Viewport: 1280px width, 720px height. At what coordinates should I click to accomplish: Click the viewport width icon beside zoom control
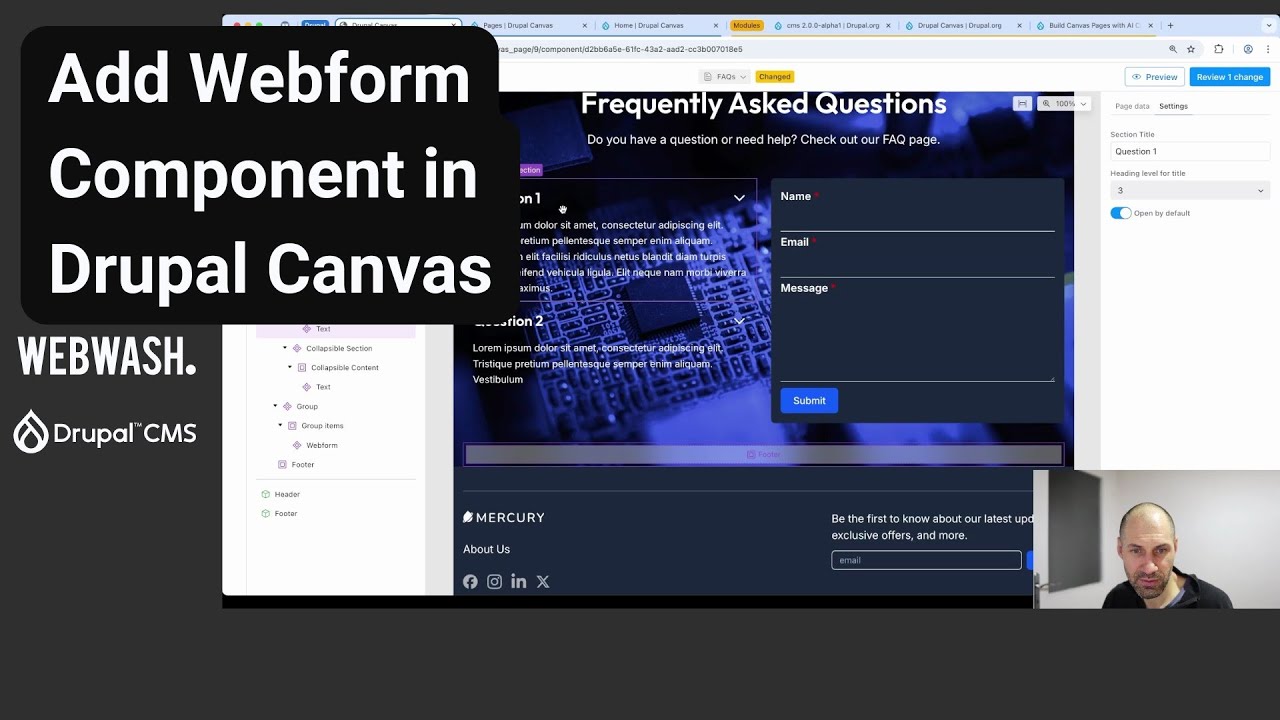pyautogui.click(x=1021, y=103)
